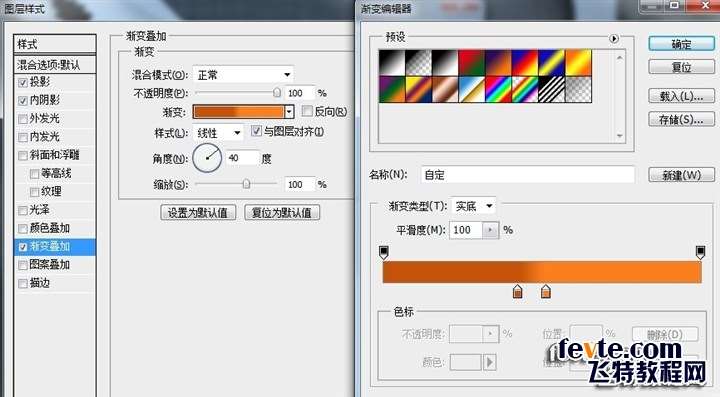The width and height of the screenshot is (720, 397).
Task: Select the orange yellow orange gradient preset
Action: point(579,62)
